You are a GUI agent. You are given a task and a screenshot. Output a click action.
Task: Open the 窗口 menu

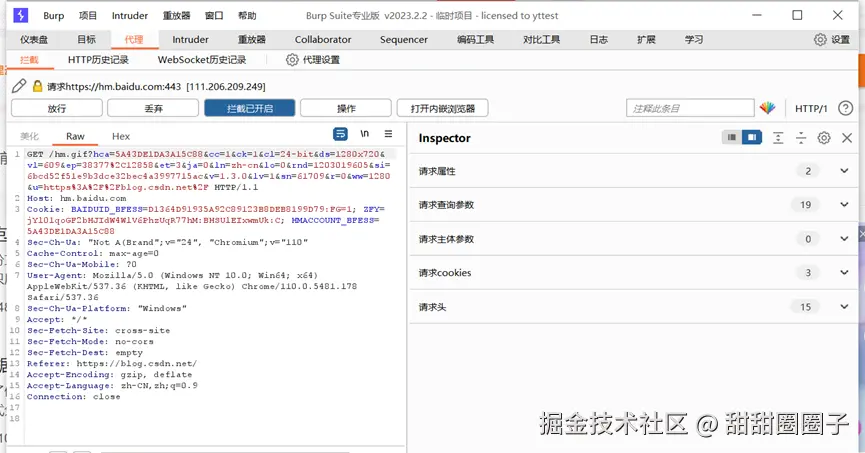(213, 15)
